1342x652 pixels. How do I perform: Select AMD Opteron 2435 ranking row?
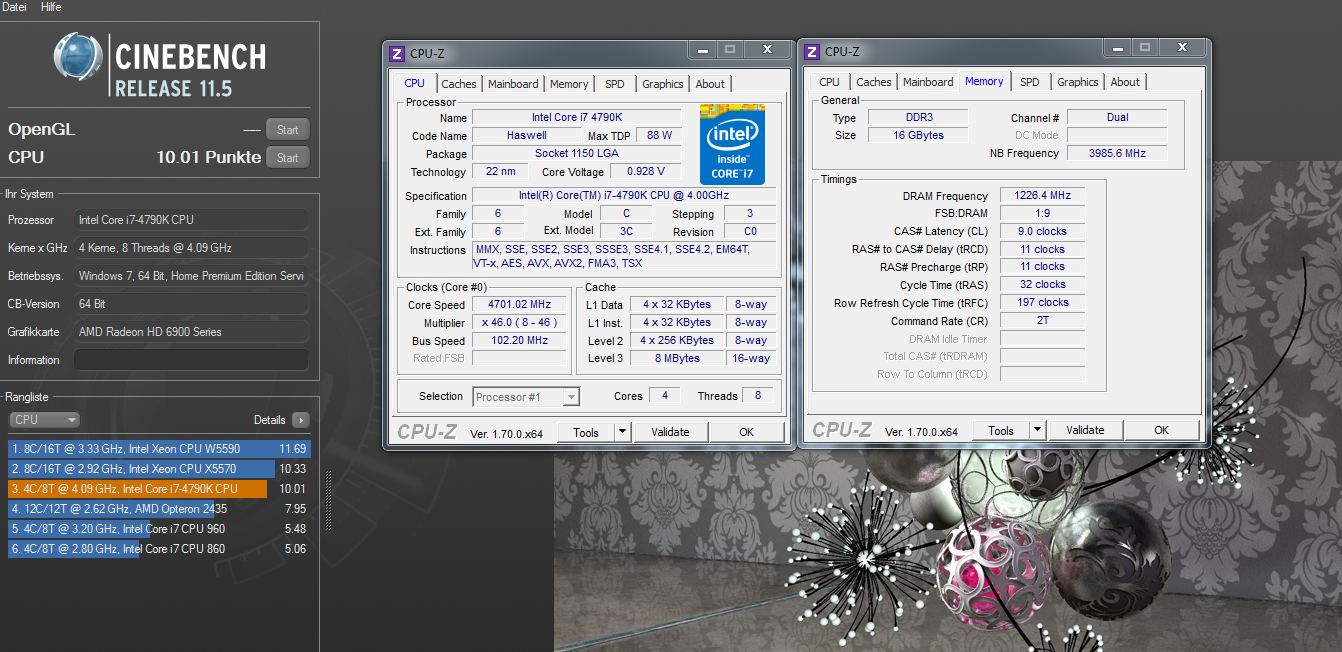(160, 509)
